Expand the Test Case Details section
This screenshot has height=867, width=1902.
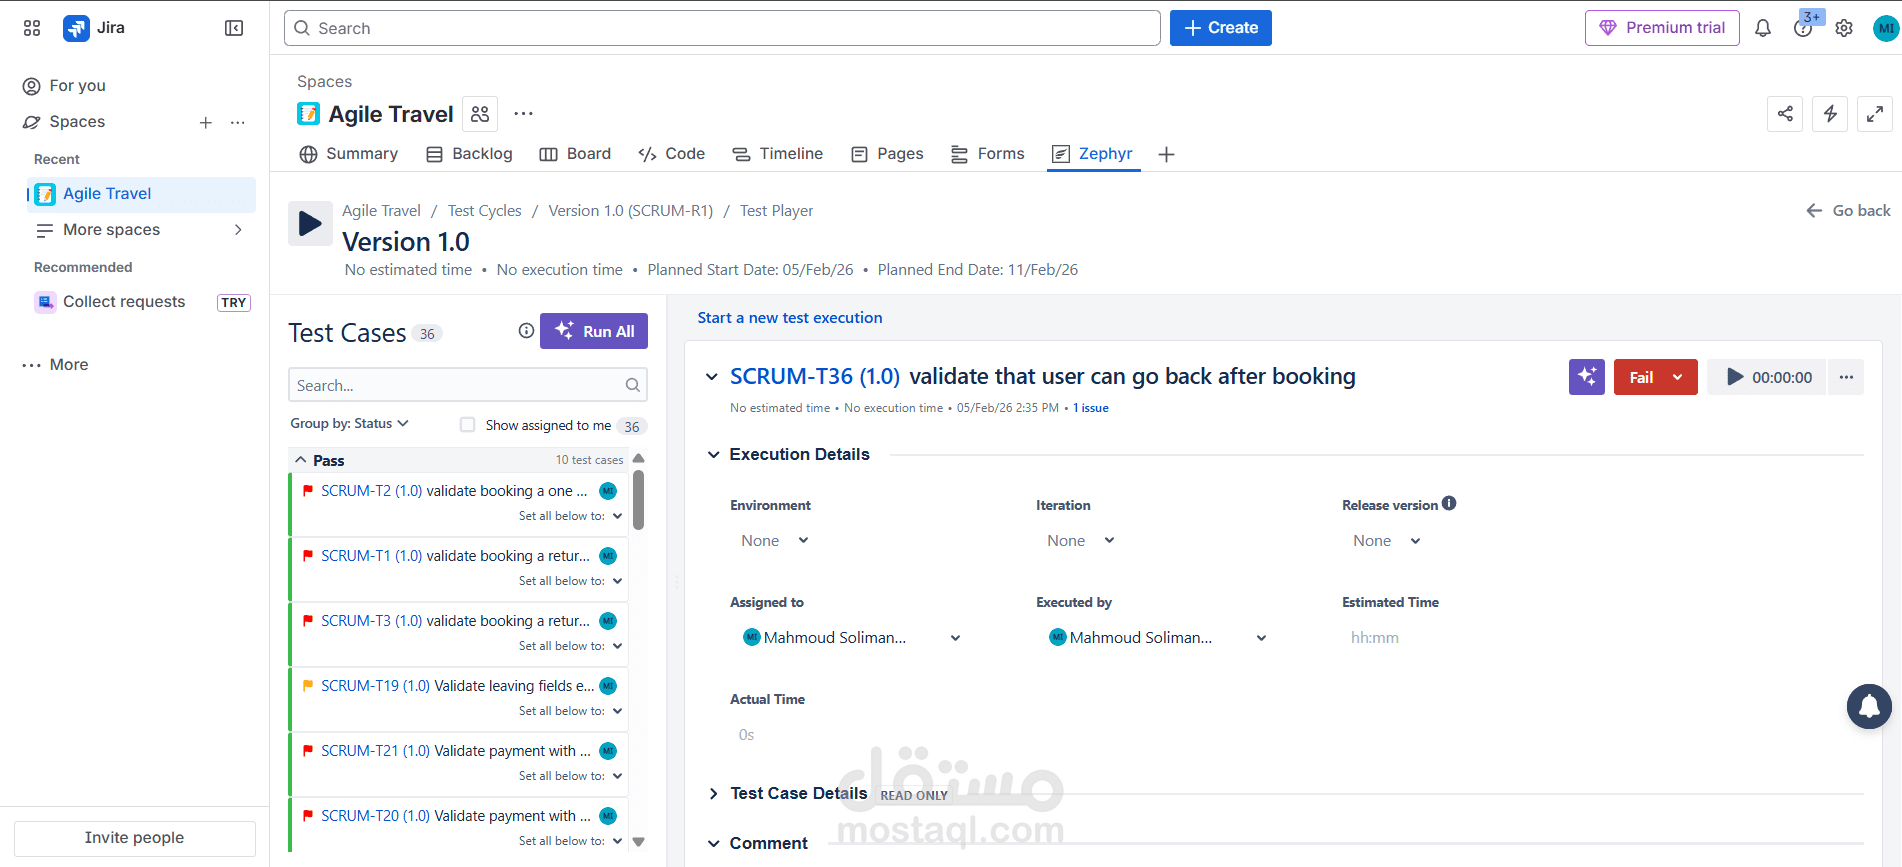[714, 794]
